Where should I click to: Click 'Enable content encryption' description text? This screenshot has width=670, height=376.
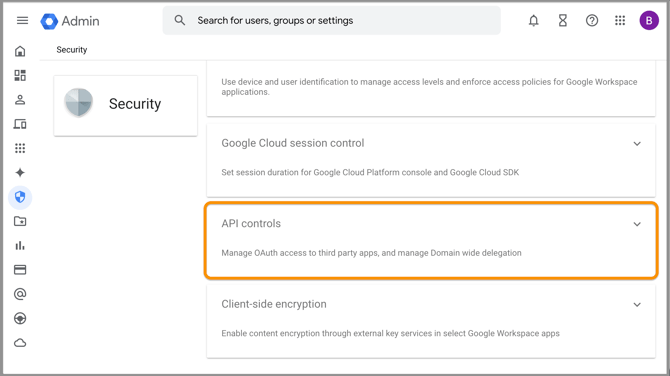[x=390, y=333]
